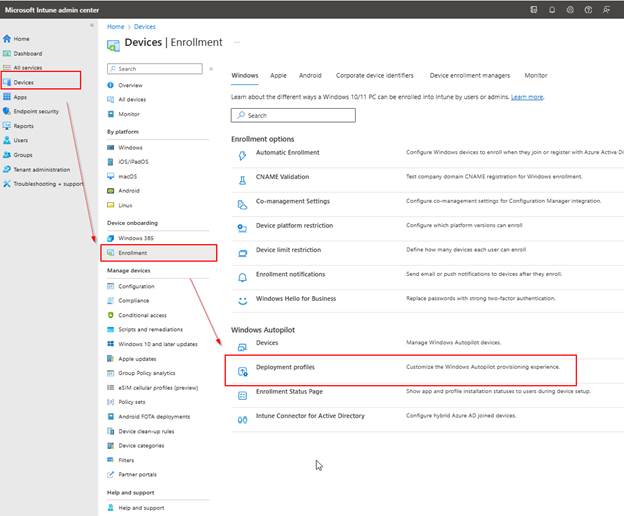Click the Deployment profiles icon
Image resolution: width=624 pixels, height=516 pixels.
242,371
